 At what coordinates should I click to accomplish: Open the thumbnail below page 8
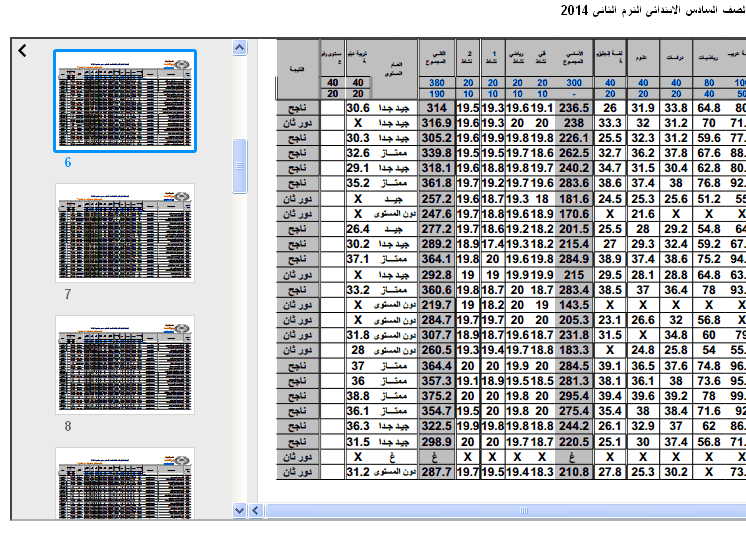pos(125,483)
